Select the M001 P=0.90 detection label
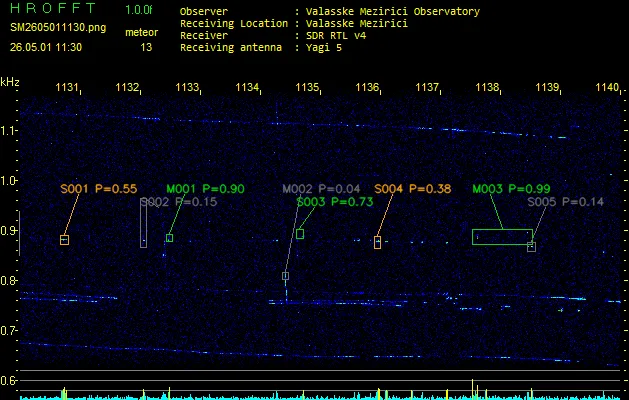The width and height of the screenshot is (629, 400). (205, 189)
